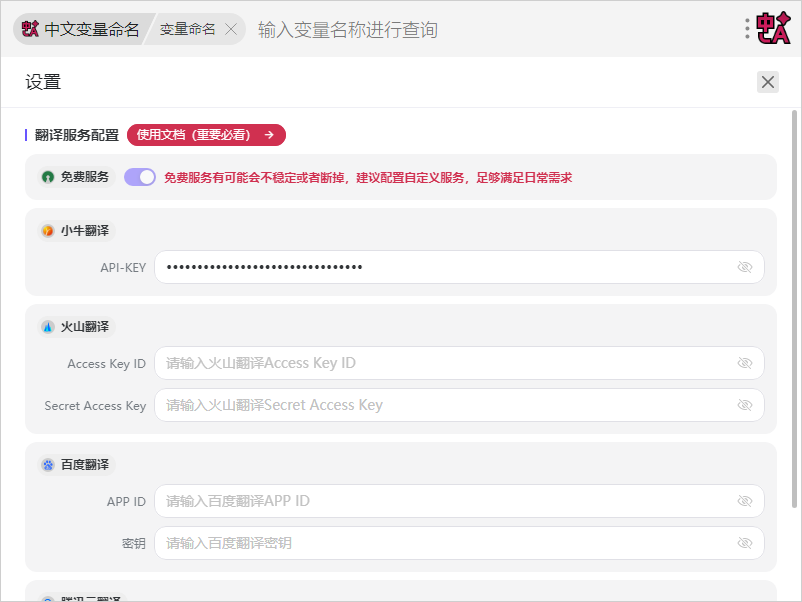The width and height of the screenshot is (802, 602).
Task: Click the 小牛翻译 orange icon
Action: click(48, 231)
